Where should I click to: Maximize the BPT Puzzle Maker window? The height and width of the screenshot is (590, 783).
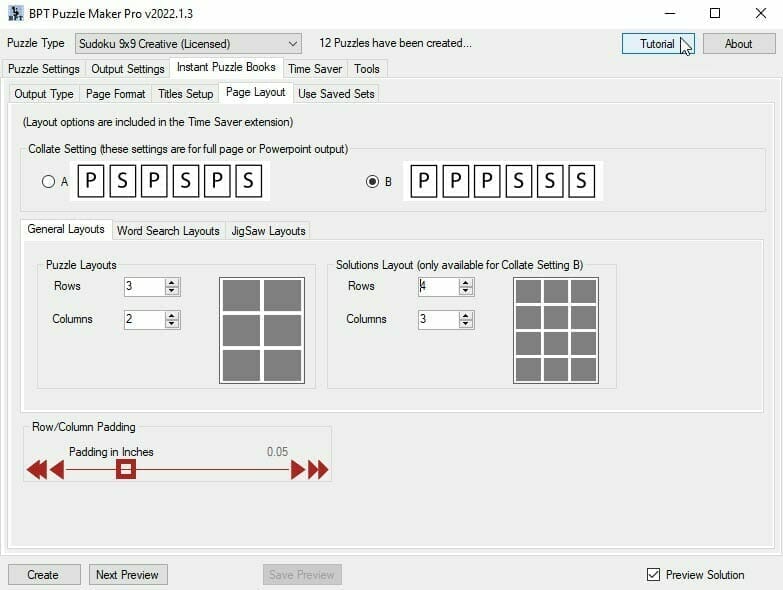[715, 13]
